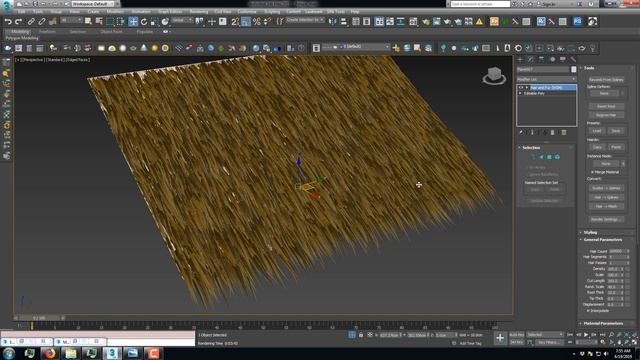The height and width of the screenshot is (360, 640).
Task: Click the Recomb From Splines button
Action: [606, 80]
